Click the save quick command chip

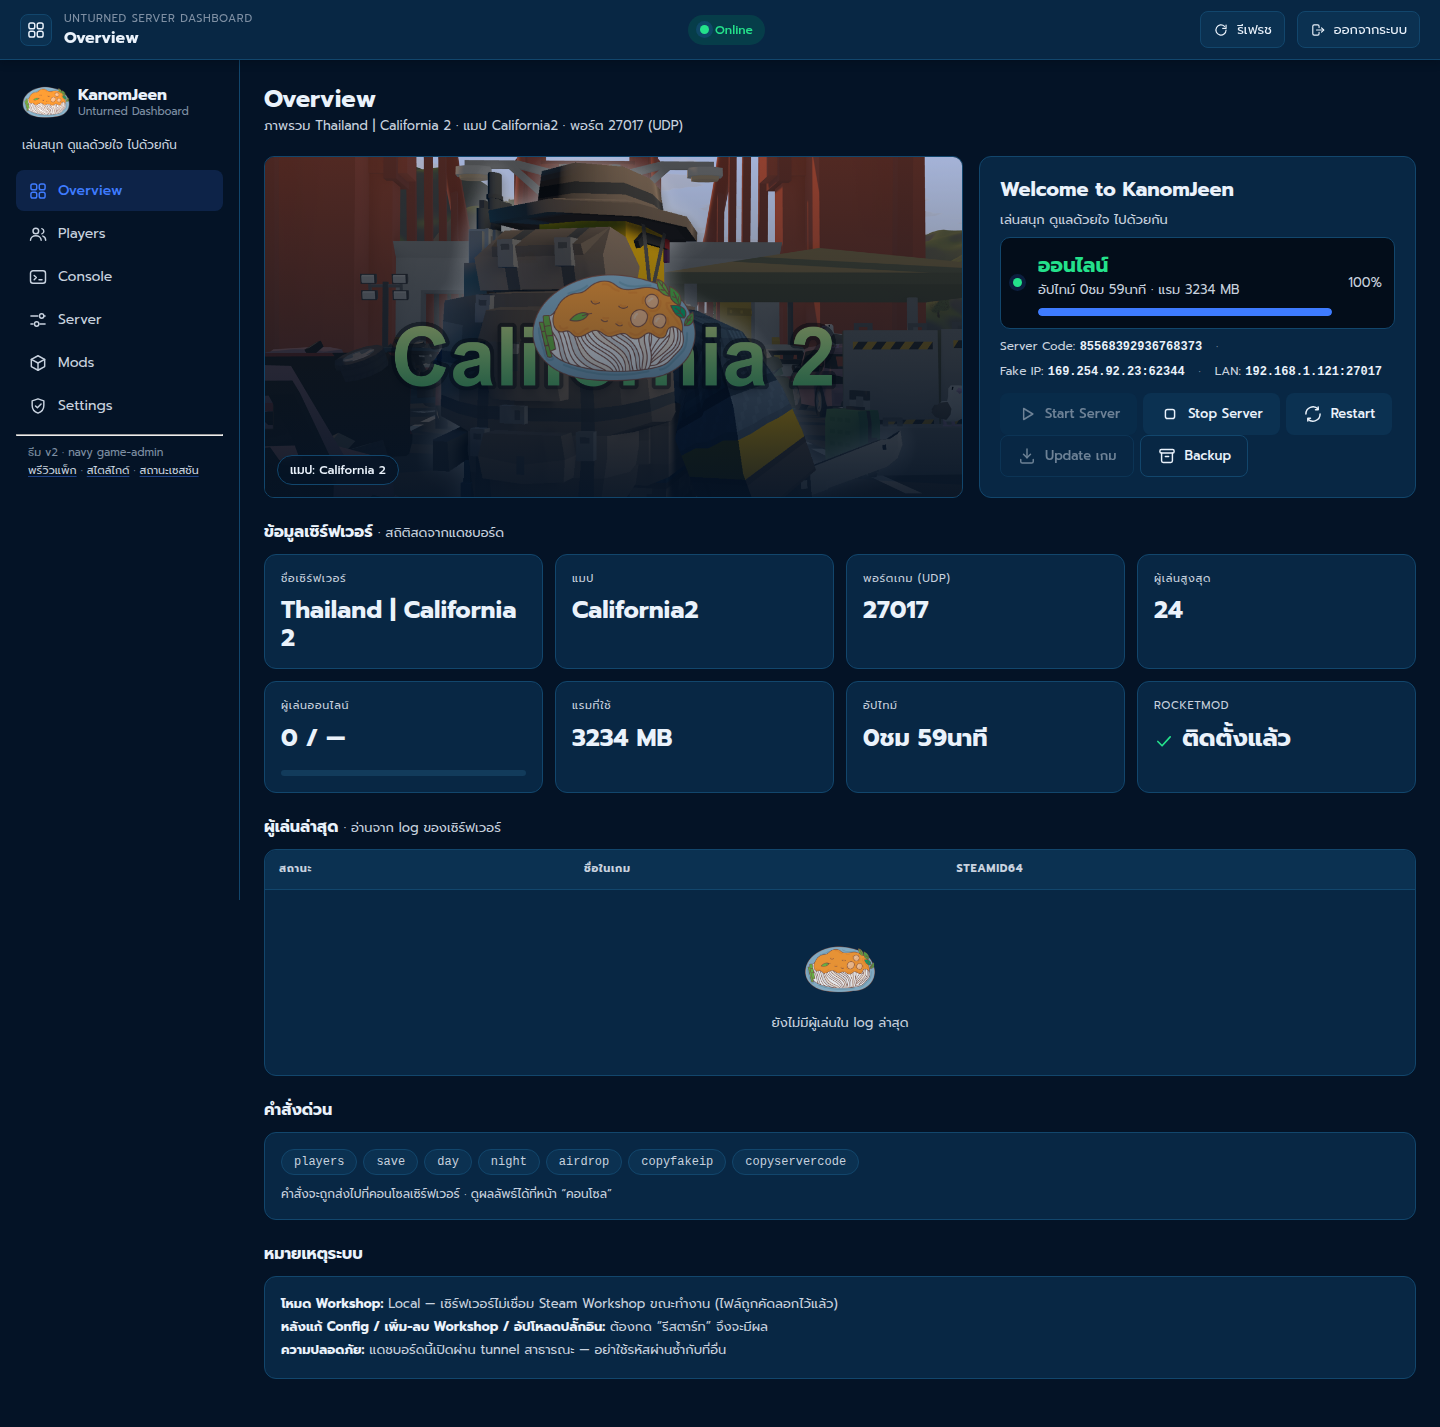391,1161
